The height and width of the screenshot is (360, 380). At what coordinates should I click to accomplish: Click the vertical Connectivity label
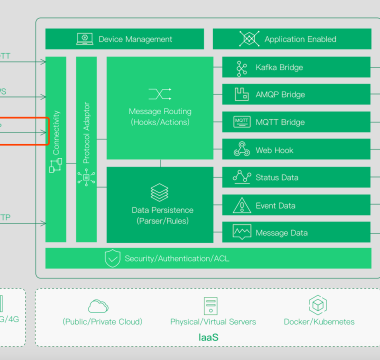click(56, 133)
